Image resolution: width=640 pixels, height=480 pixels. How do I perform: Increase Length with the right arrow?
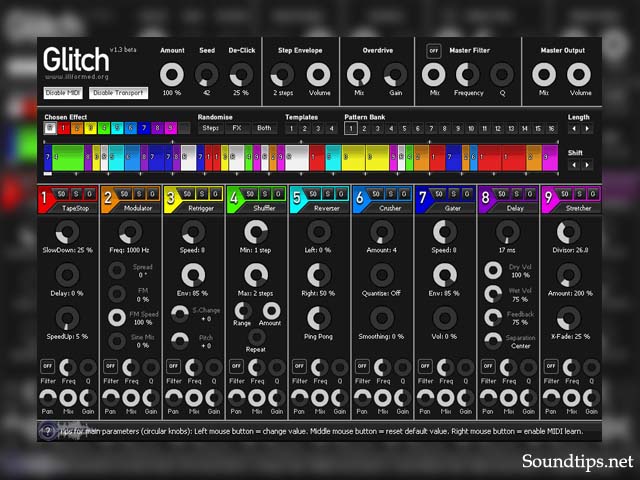point(587,129)
